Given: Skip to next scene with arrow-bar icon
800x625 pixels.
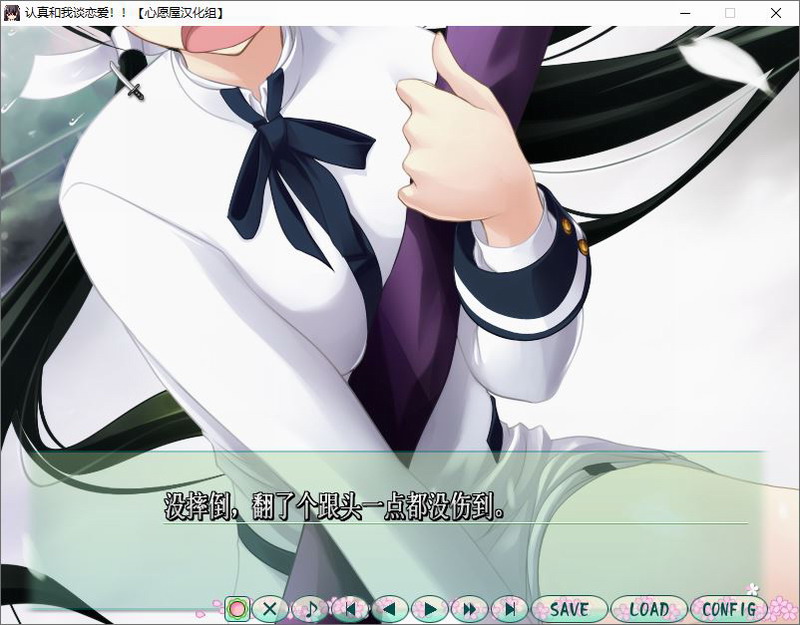Looking at the screenshot, I should pyautogui.click(x=509, y=608).
